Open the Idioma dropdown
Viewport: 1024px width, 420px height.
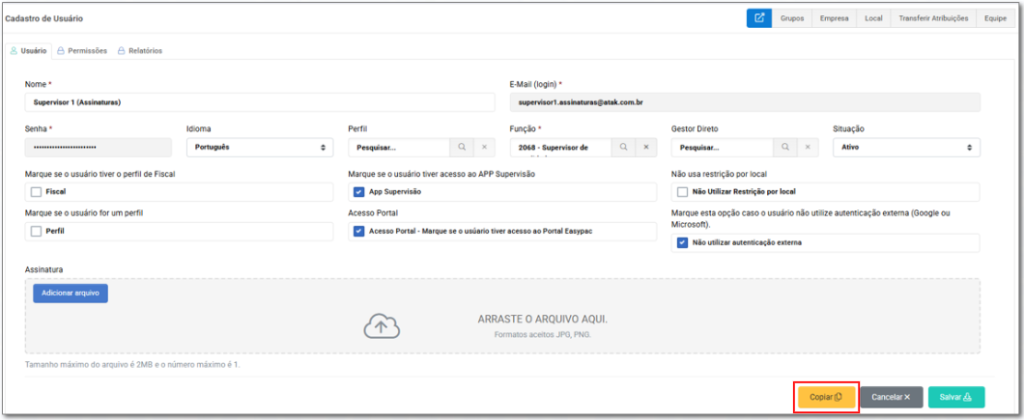coord(260,148)
